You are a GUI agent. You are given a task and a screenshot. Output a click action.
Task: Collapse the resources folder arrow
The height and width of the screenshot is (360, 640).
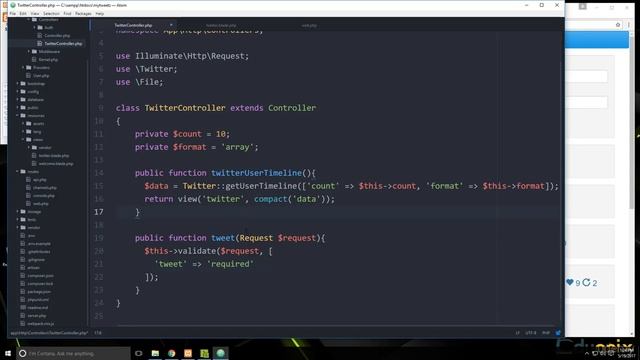(18, 116)
